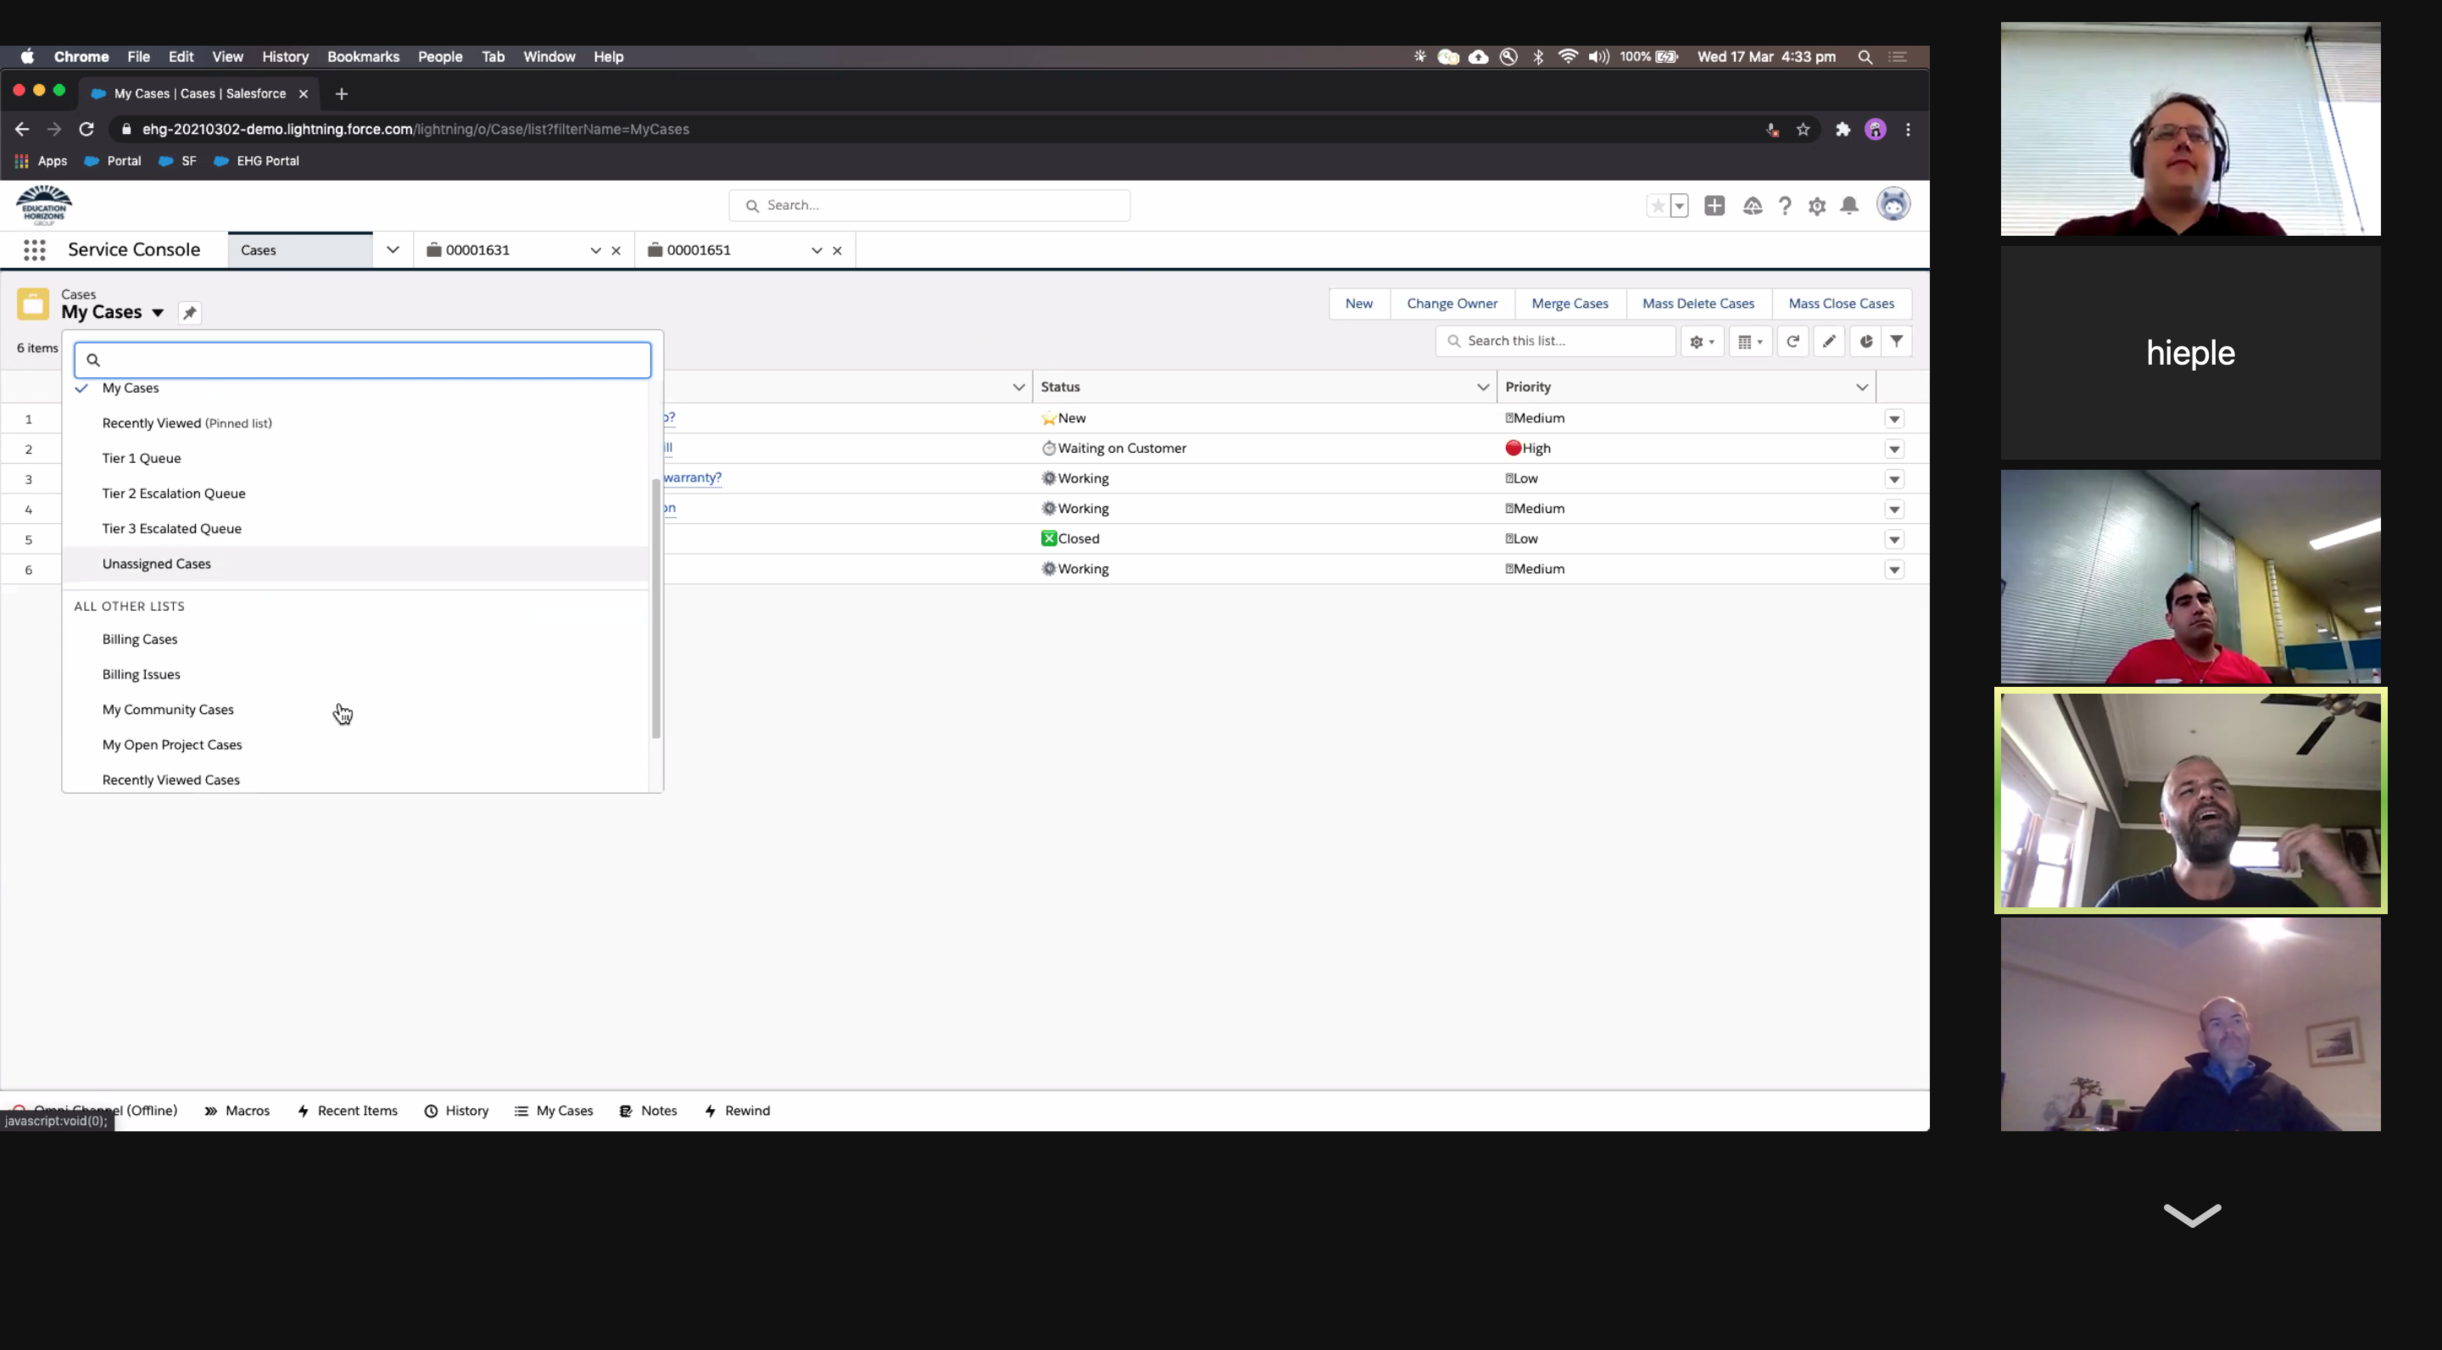This screenshot has height=1350, width=2442.
Task: Pin the My Cases list view
Action: point(189,313)
